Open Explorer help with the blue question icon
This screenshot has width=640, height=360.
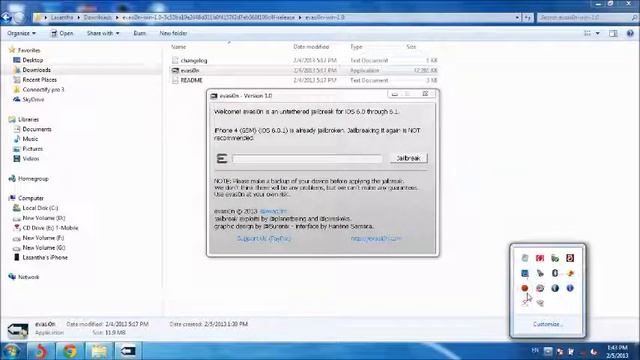click(630, 33)
